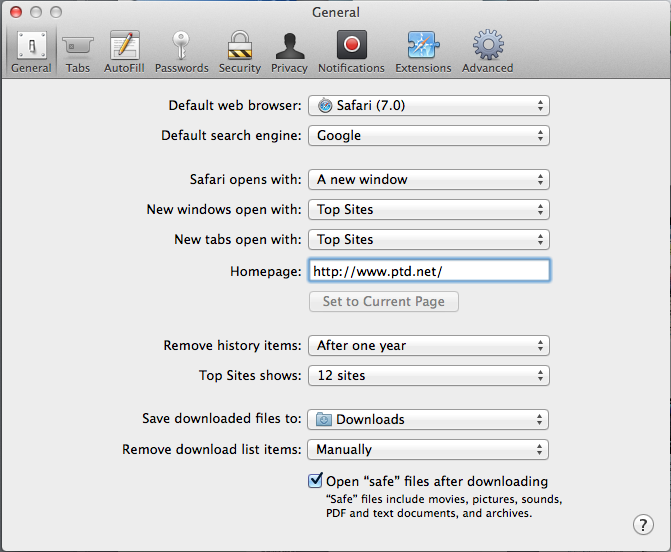Viewport: 671px width, 552px height.
Task: Show the Security padlock preferences
Action: point(240,52)
